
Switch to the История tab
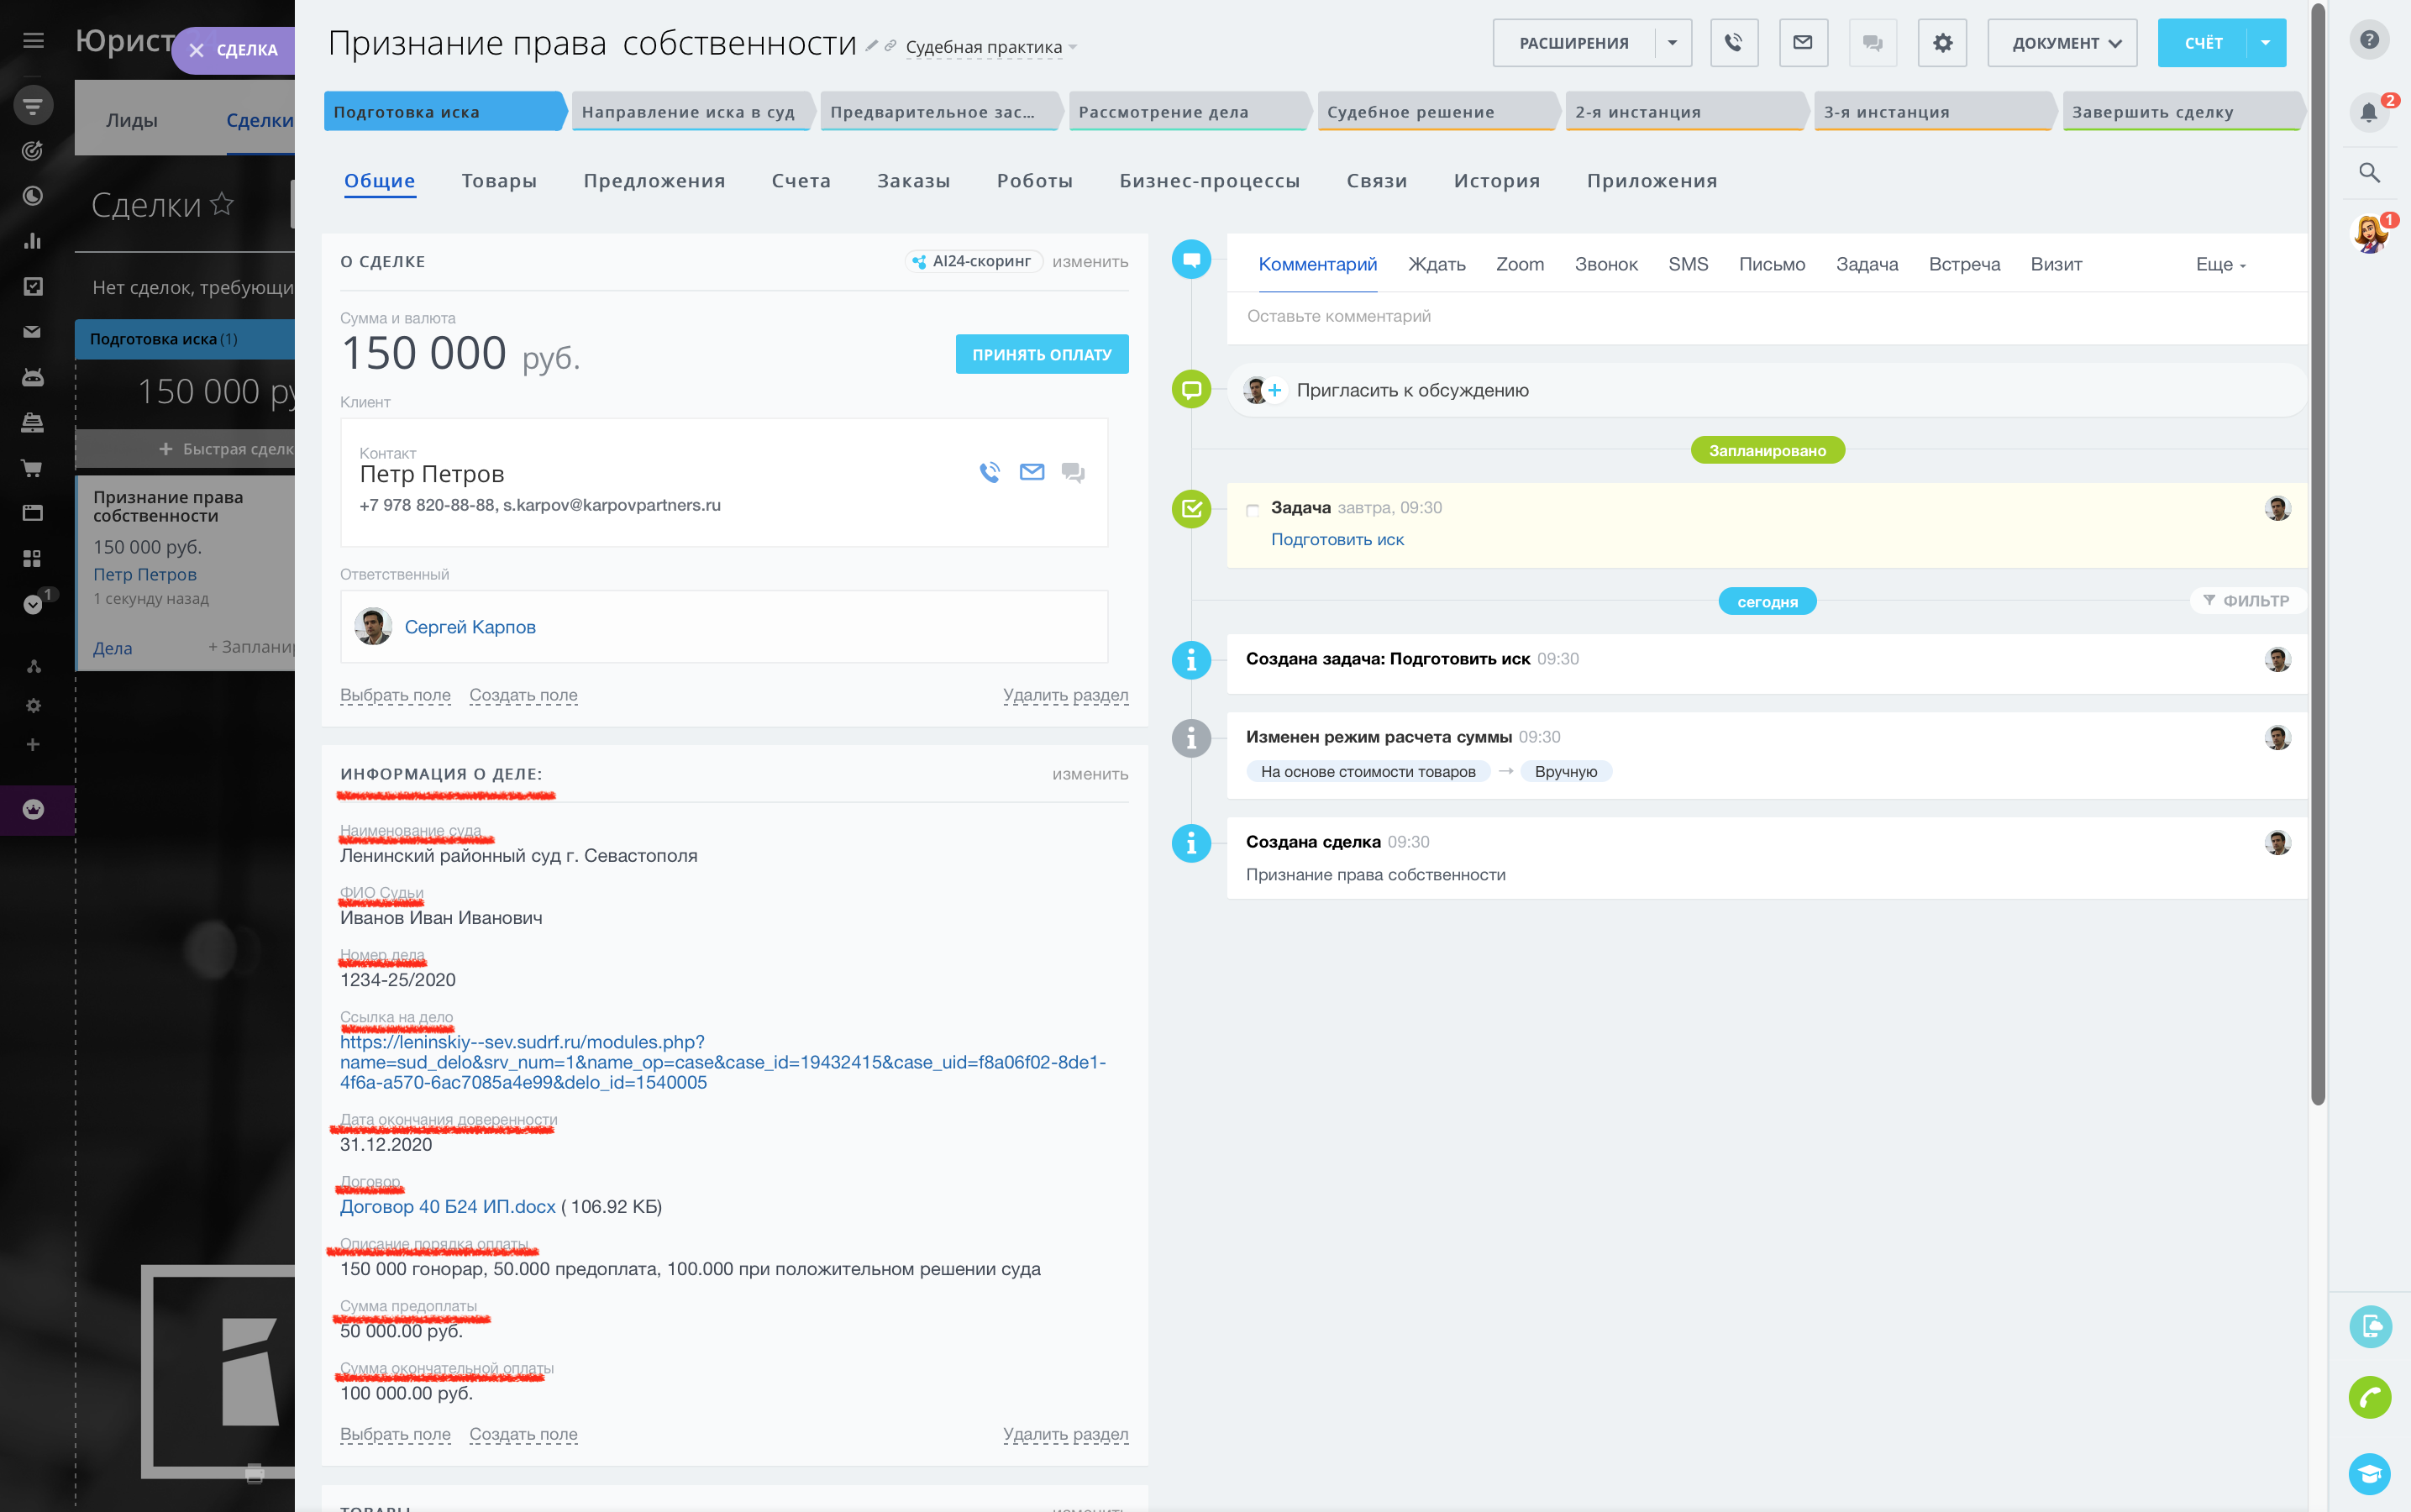coord(1496,181)
